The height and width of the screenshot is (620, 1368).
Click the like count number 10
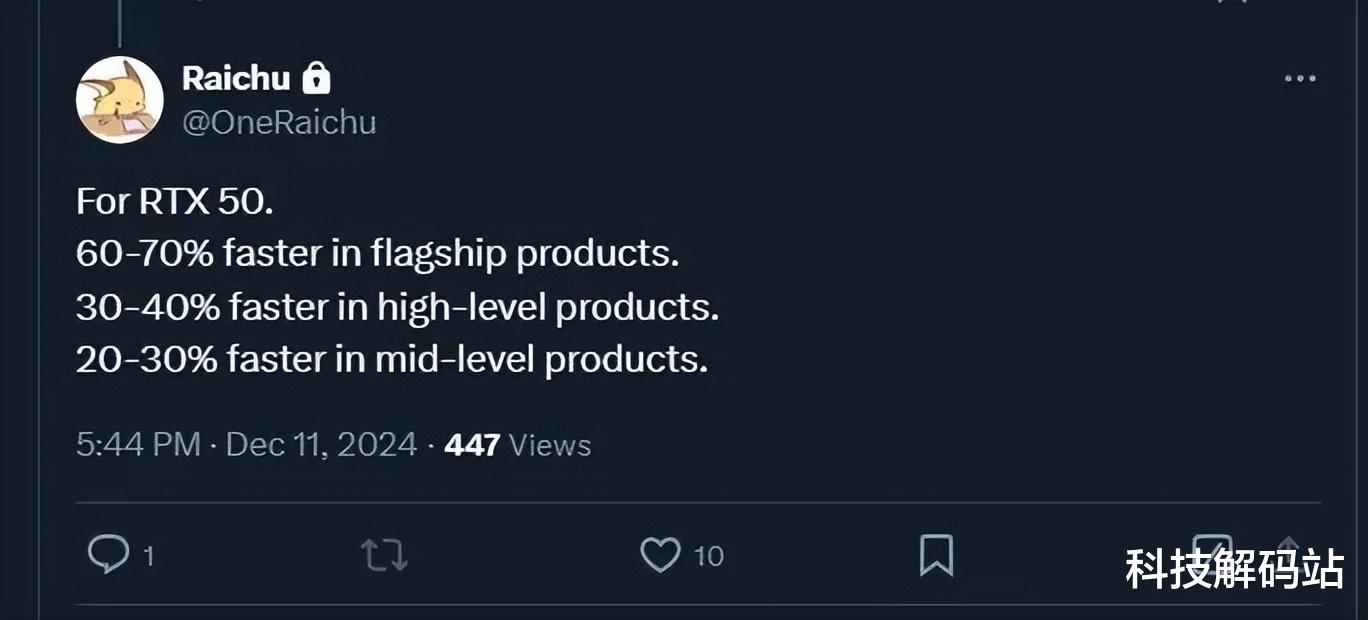coord(709,556)
